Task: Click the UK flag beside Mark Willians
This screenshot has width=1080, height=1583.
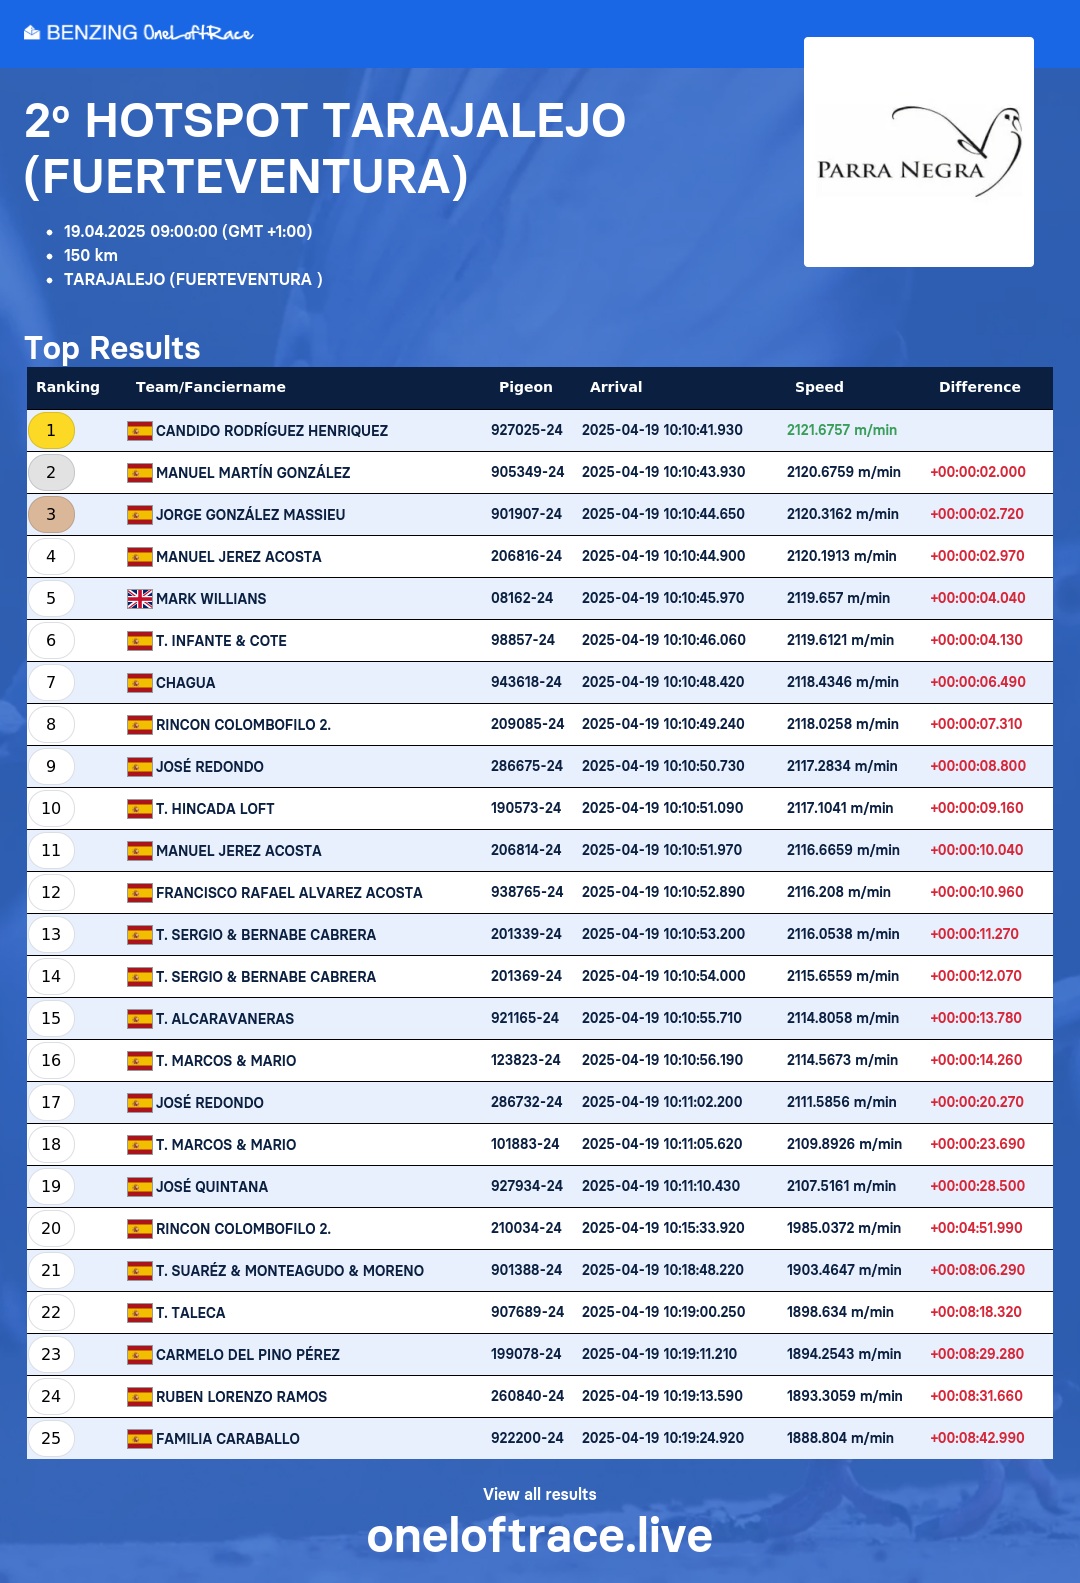Action: coord(140,599)
